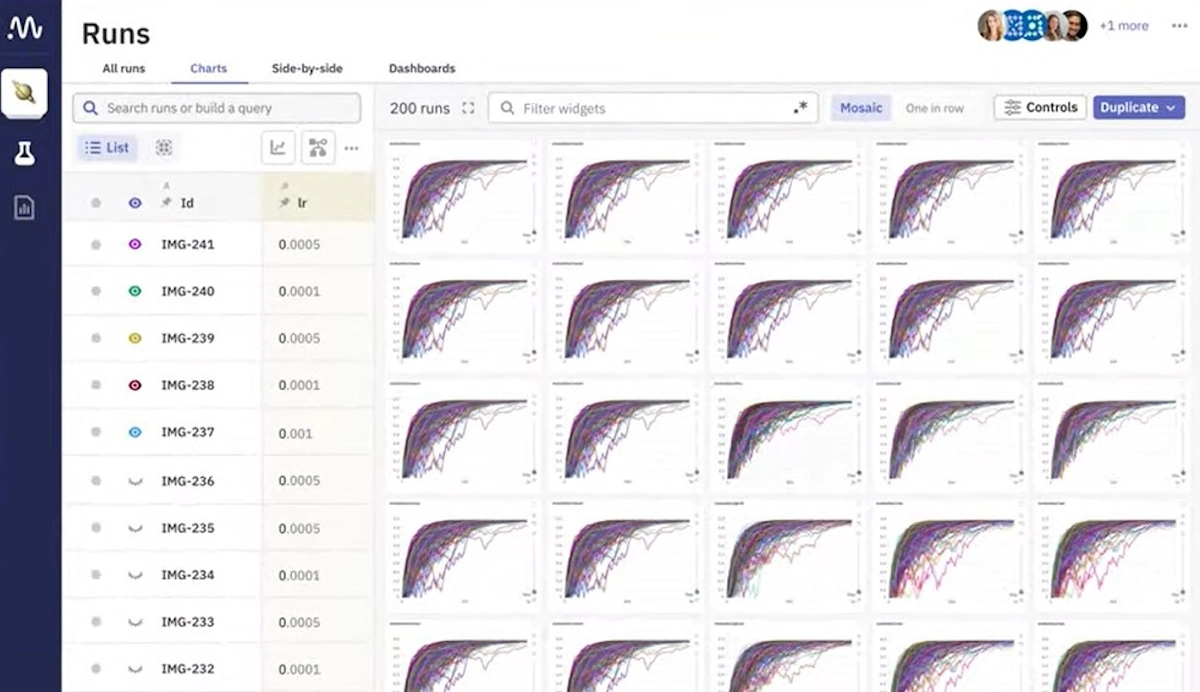Open the three-dot menu above runs table
Image resolution: width=1200 pixels, height=692 pixels.
pos(351,148)
